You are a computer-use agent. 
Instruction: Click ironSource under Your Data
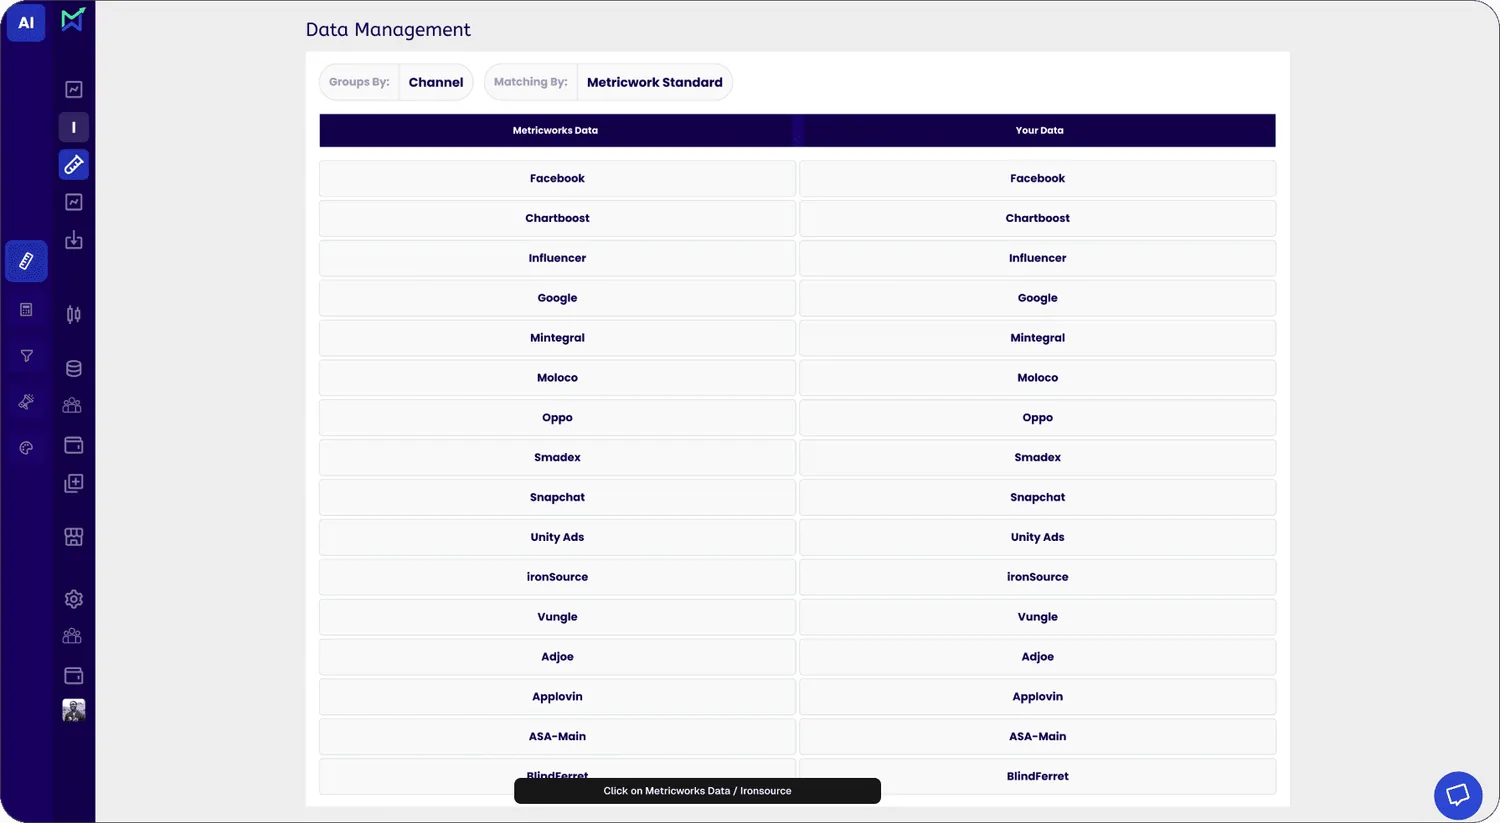[x=1037, y=577]
